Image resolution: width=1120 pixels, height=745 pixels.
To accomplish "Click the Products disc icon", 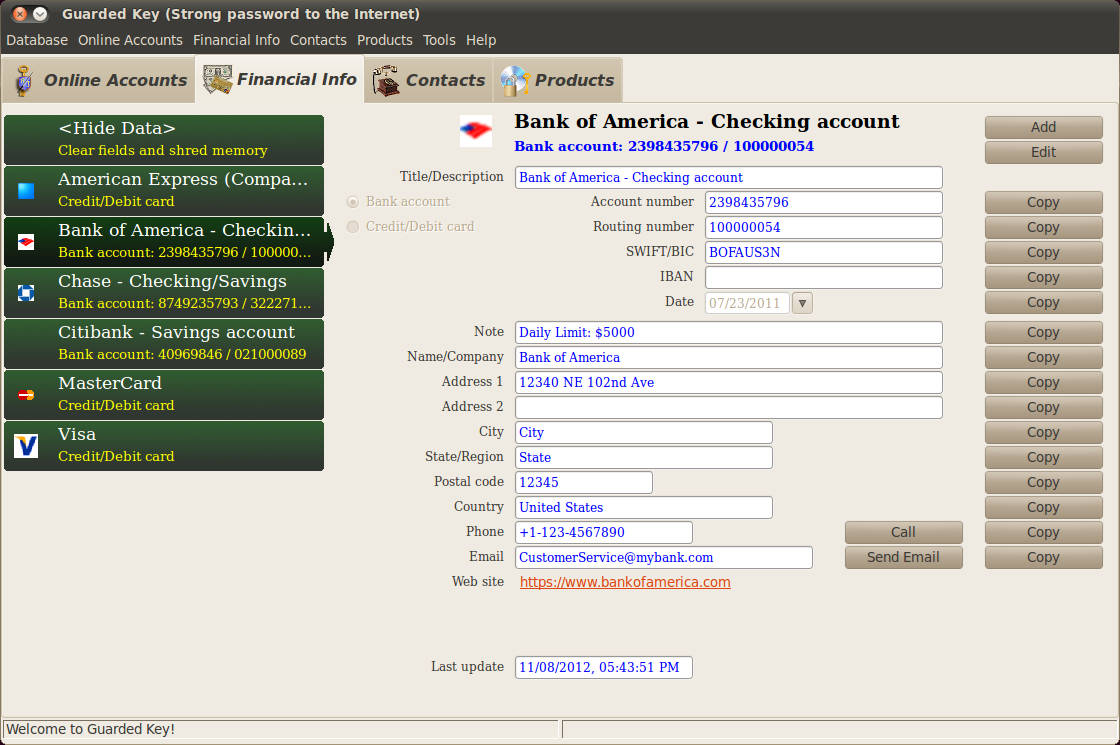I will coord(514,80).
